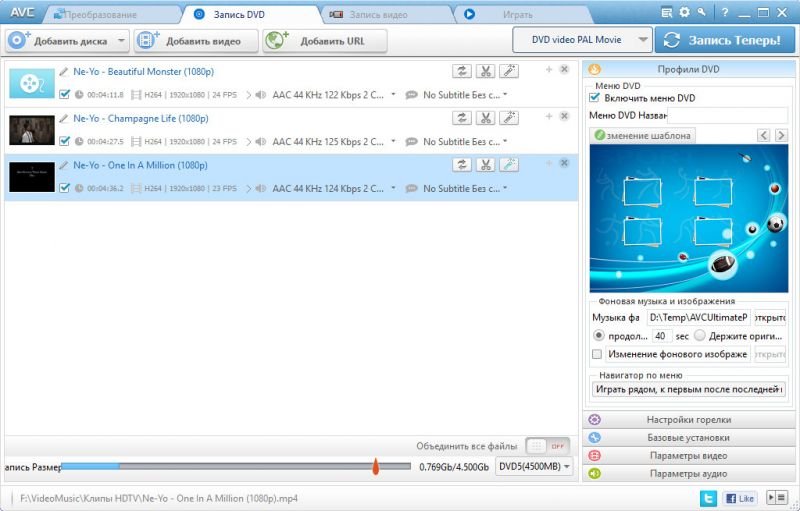Screen dimensions: 800x511
Task: Remove Beautiful Monster with its X icon
Action: tap(564, 70)
